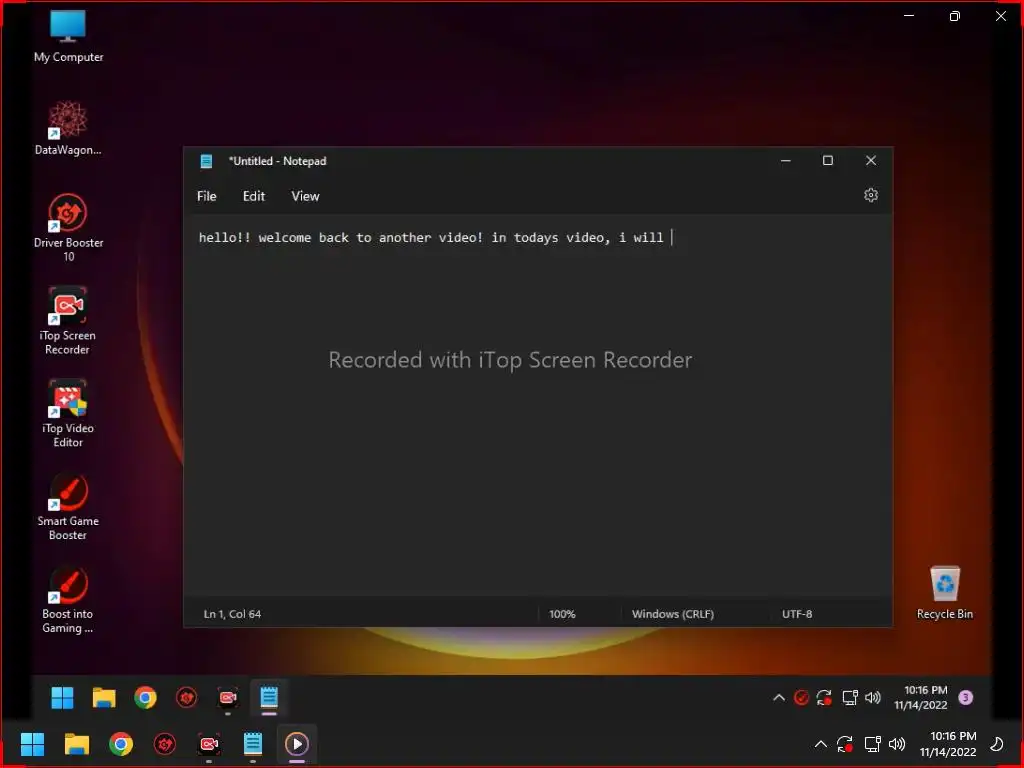Select Notepad on the inner recorded taskbar

(x=269, y=698)
